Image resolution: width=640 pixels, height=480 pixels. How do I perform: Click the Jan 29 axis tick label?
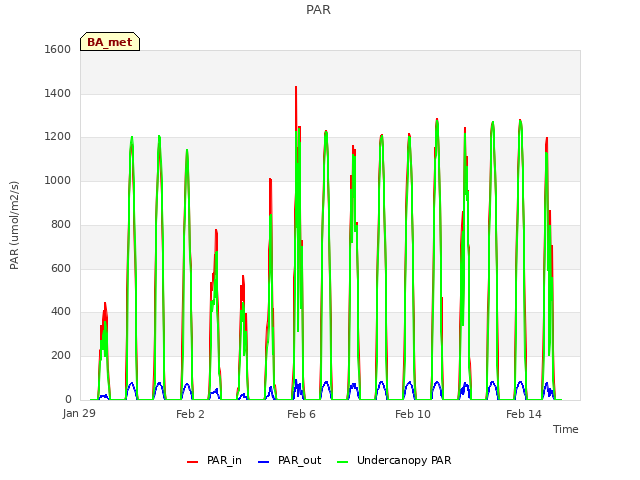pos(79,413)
